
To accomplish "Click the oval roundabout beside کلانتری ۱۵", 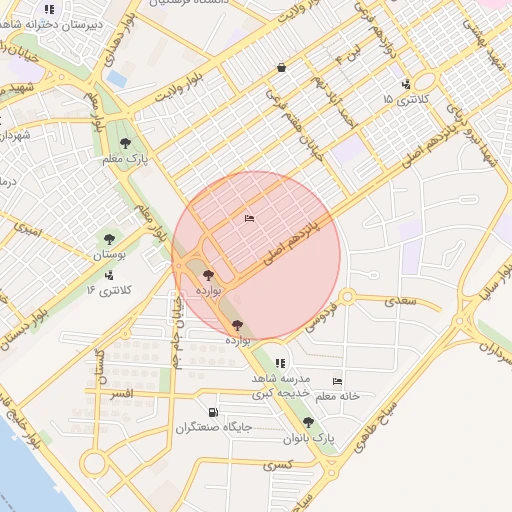I will click(425, 81).
